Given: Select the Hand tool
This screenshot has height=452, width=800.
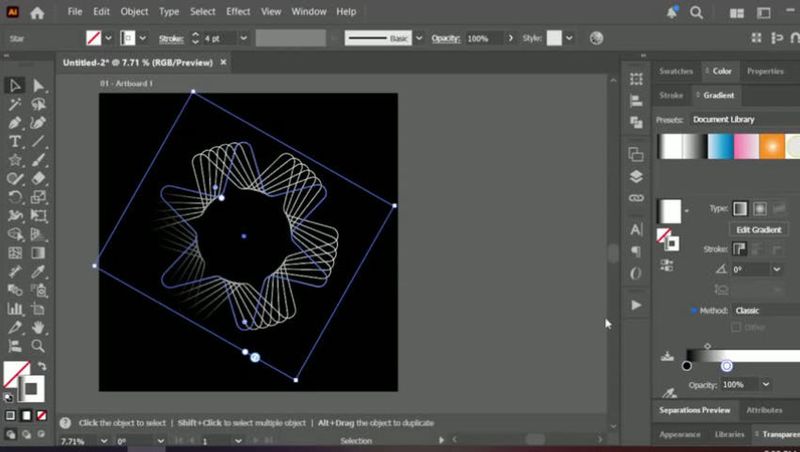Looking at the screenshot, I should (38, 327).
